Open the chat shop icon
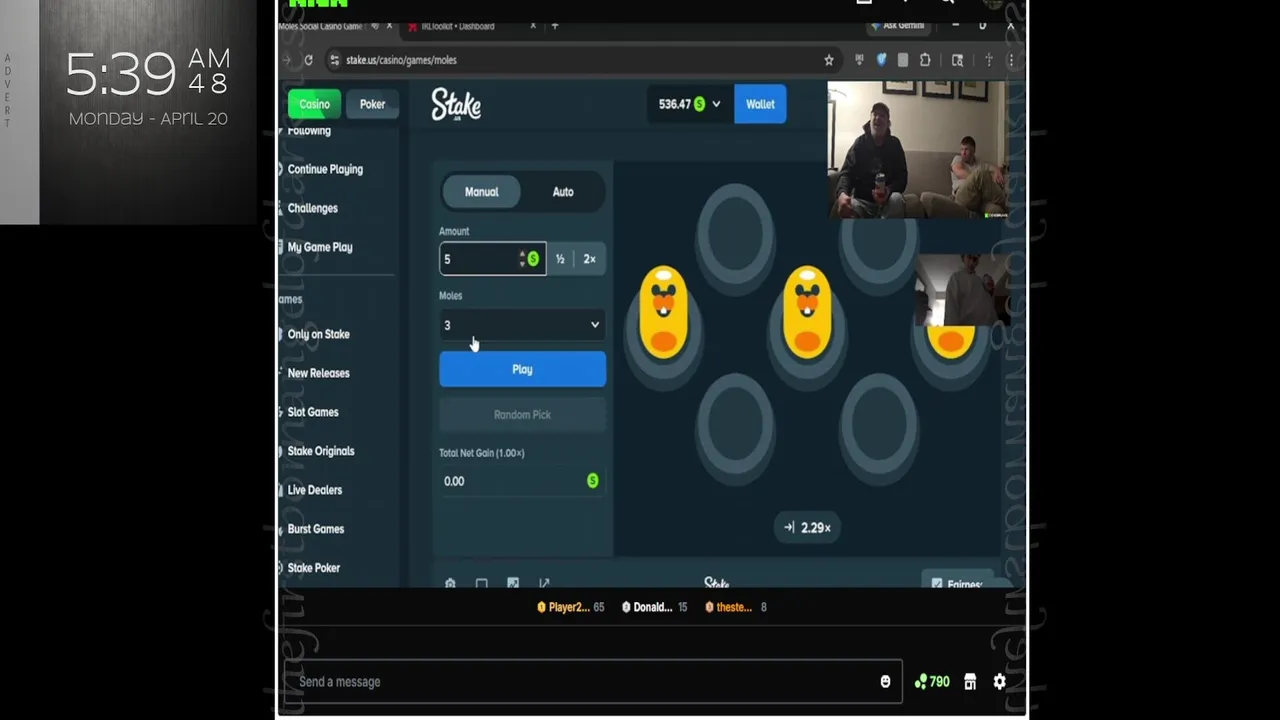The height and width of the screenshot is (720, 1280). (x=970, y=682)
